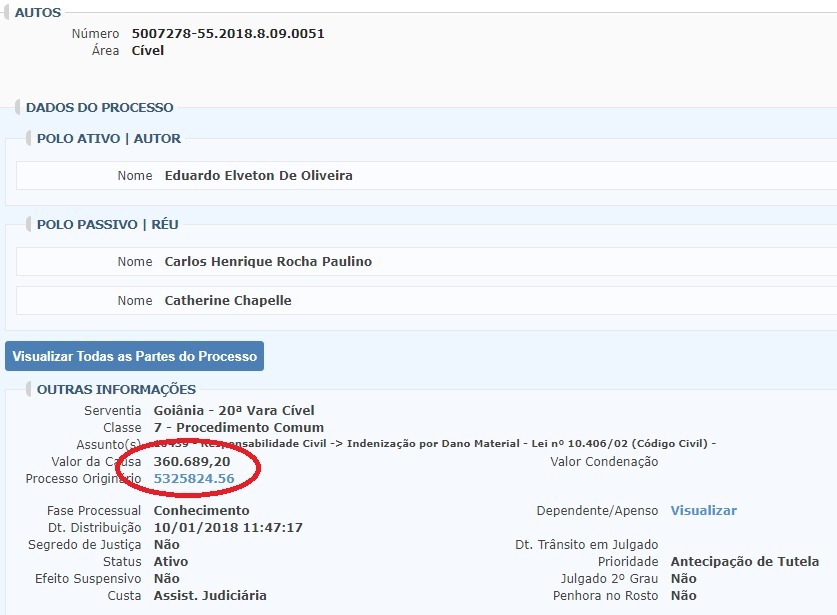Click the Visualizar Todas as Partes do Processo button
The image size is (837, 615).
point(134,356)
